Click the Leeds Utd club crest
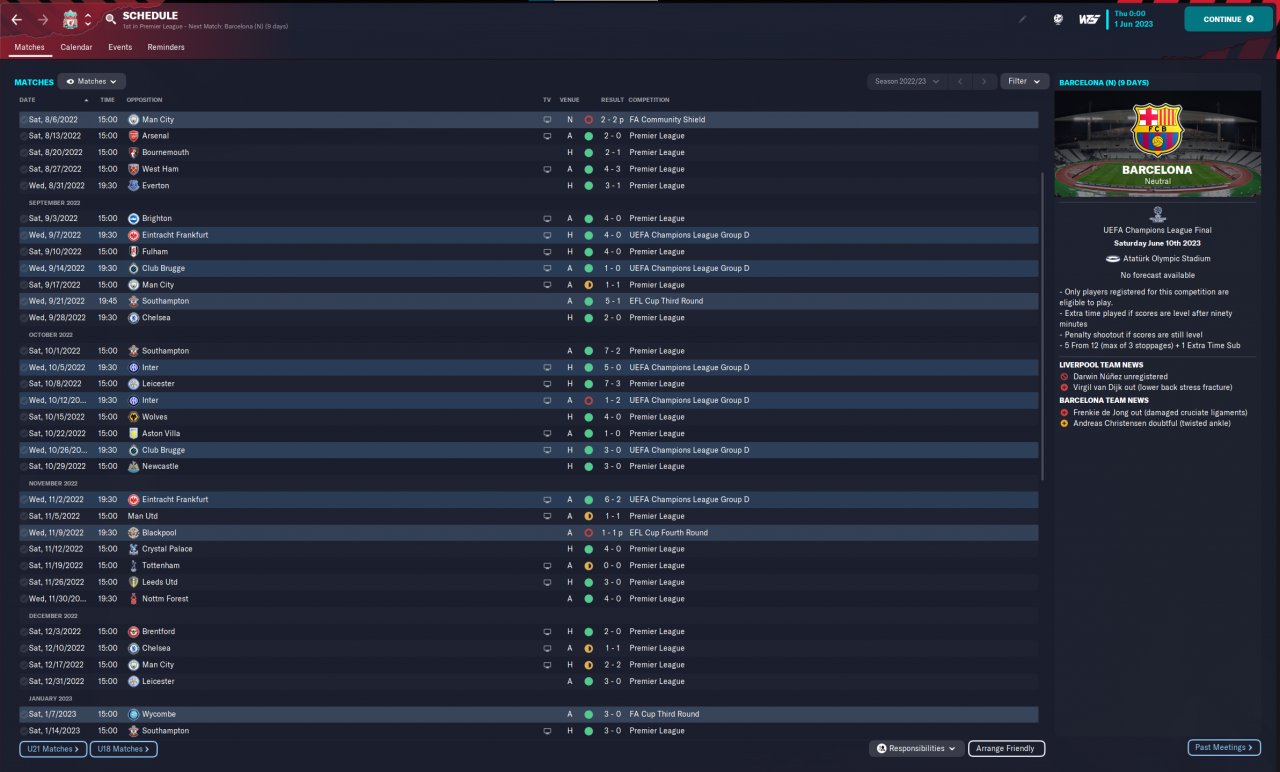 tap(133, 582)
